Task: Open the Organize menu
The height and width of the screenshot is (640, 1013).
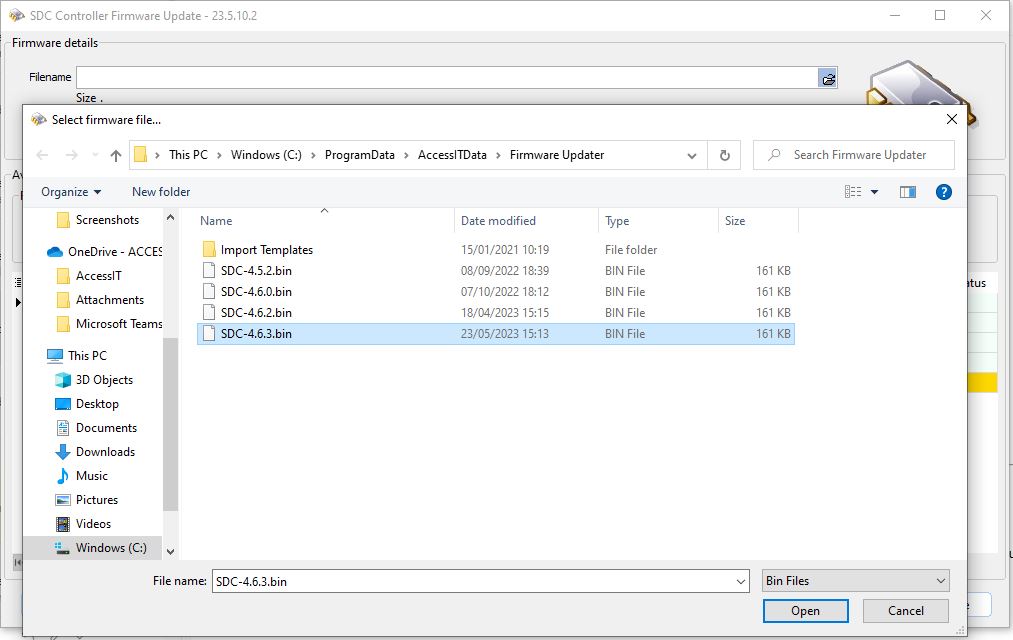Action: (x=71, y=192)
